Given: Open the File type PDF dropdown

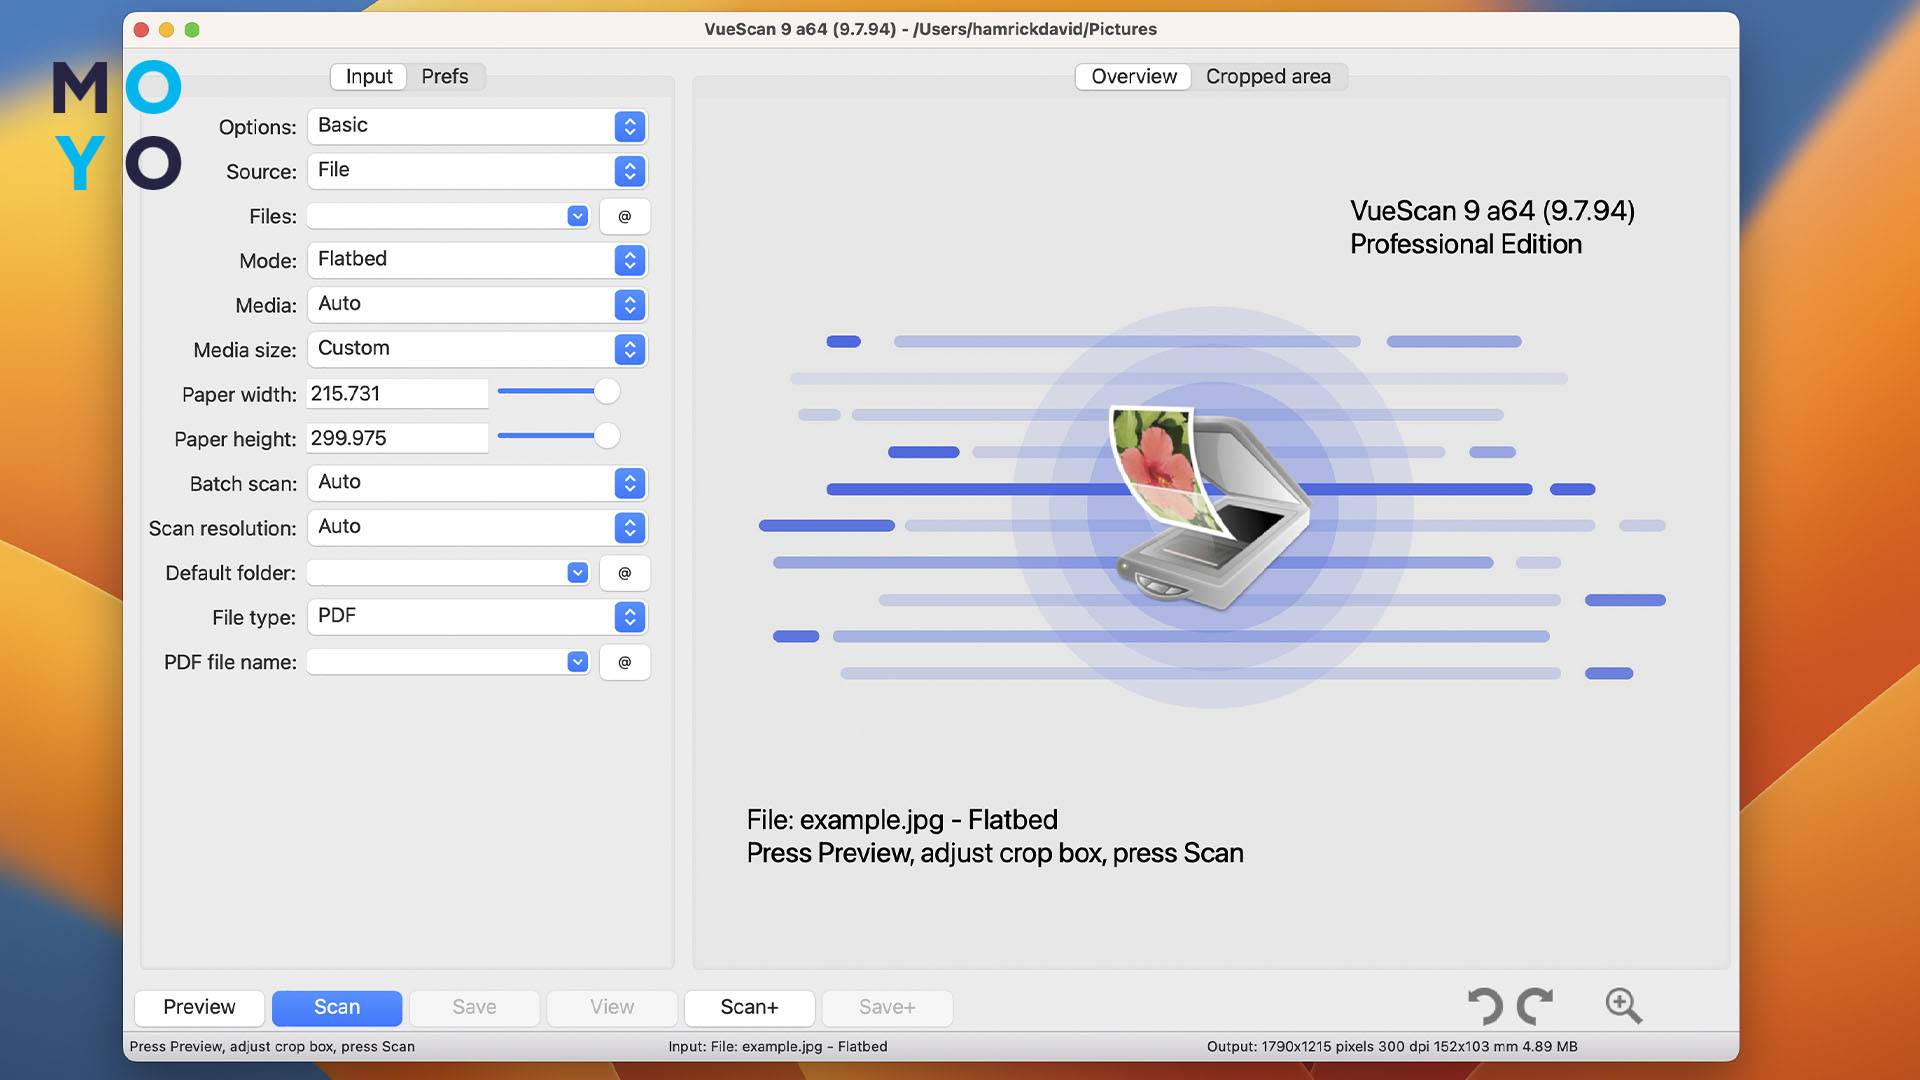Looking at the screenshot, I should [x=629, y=617].
